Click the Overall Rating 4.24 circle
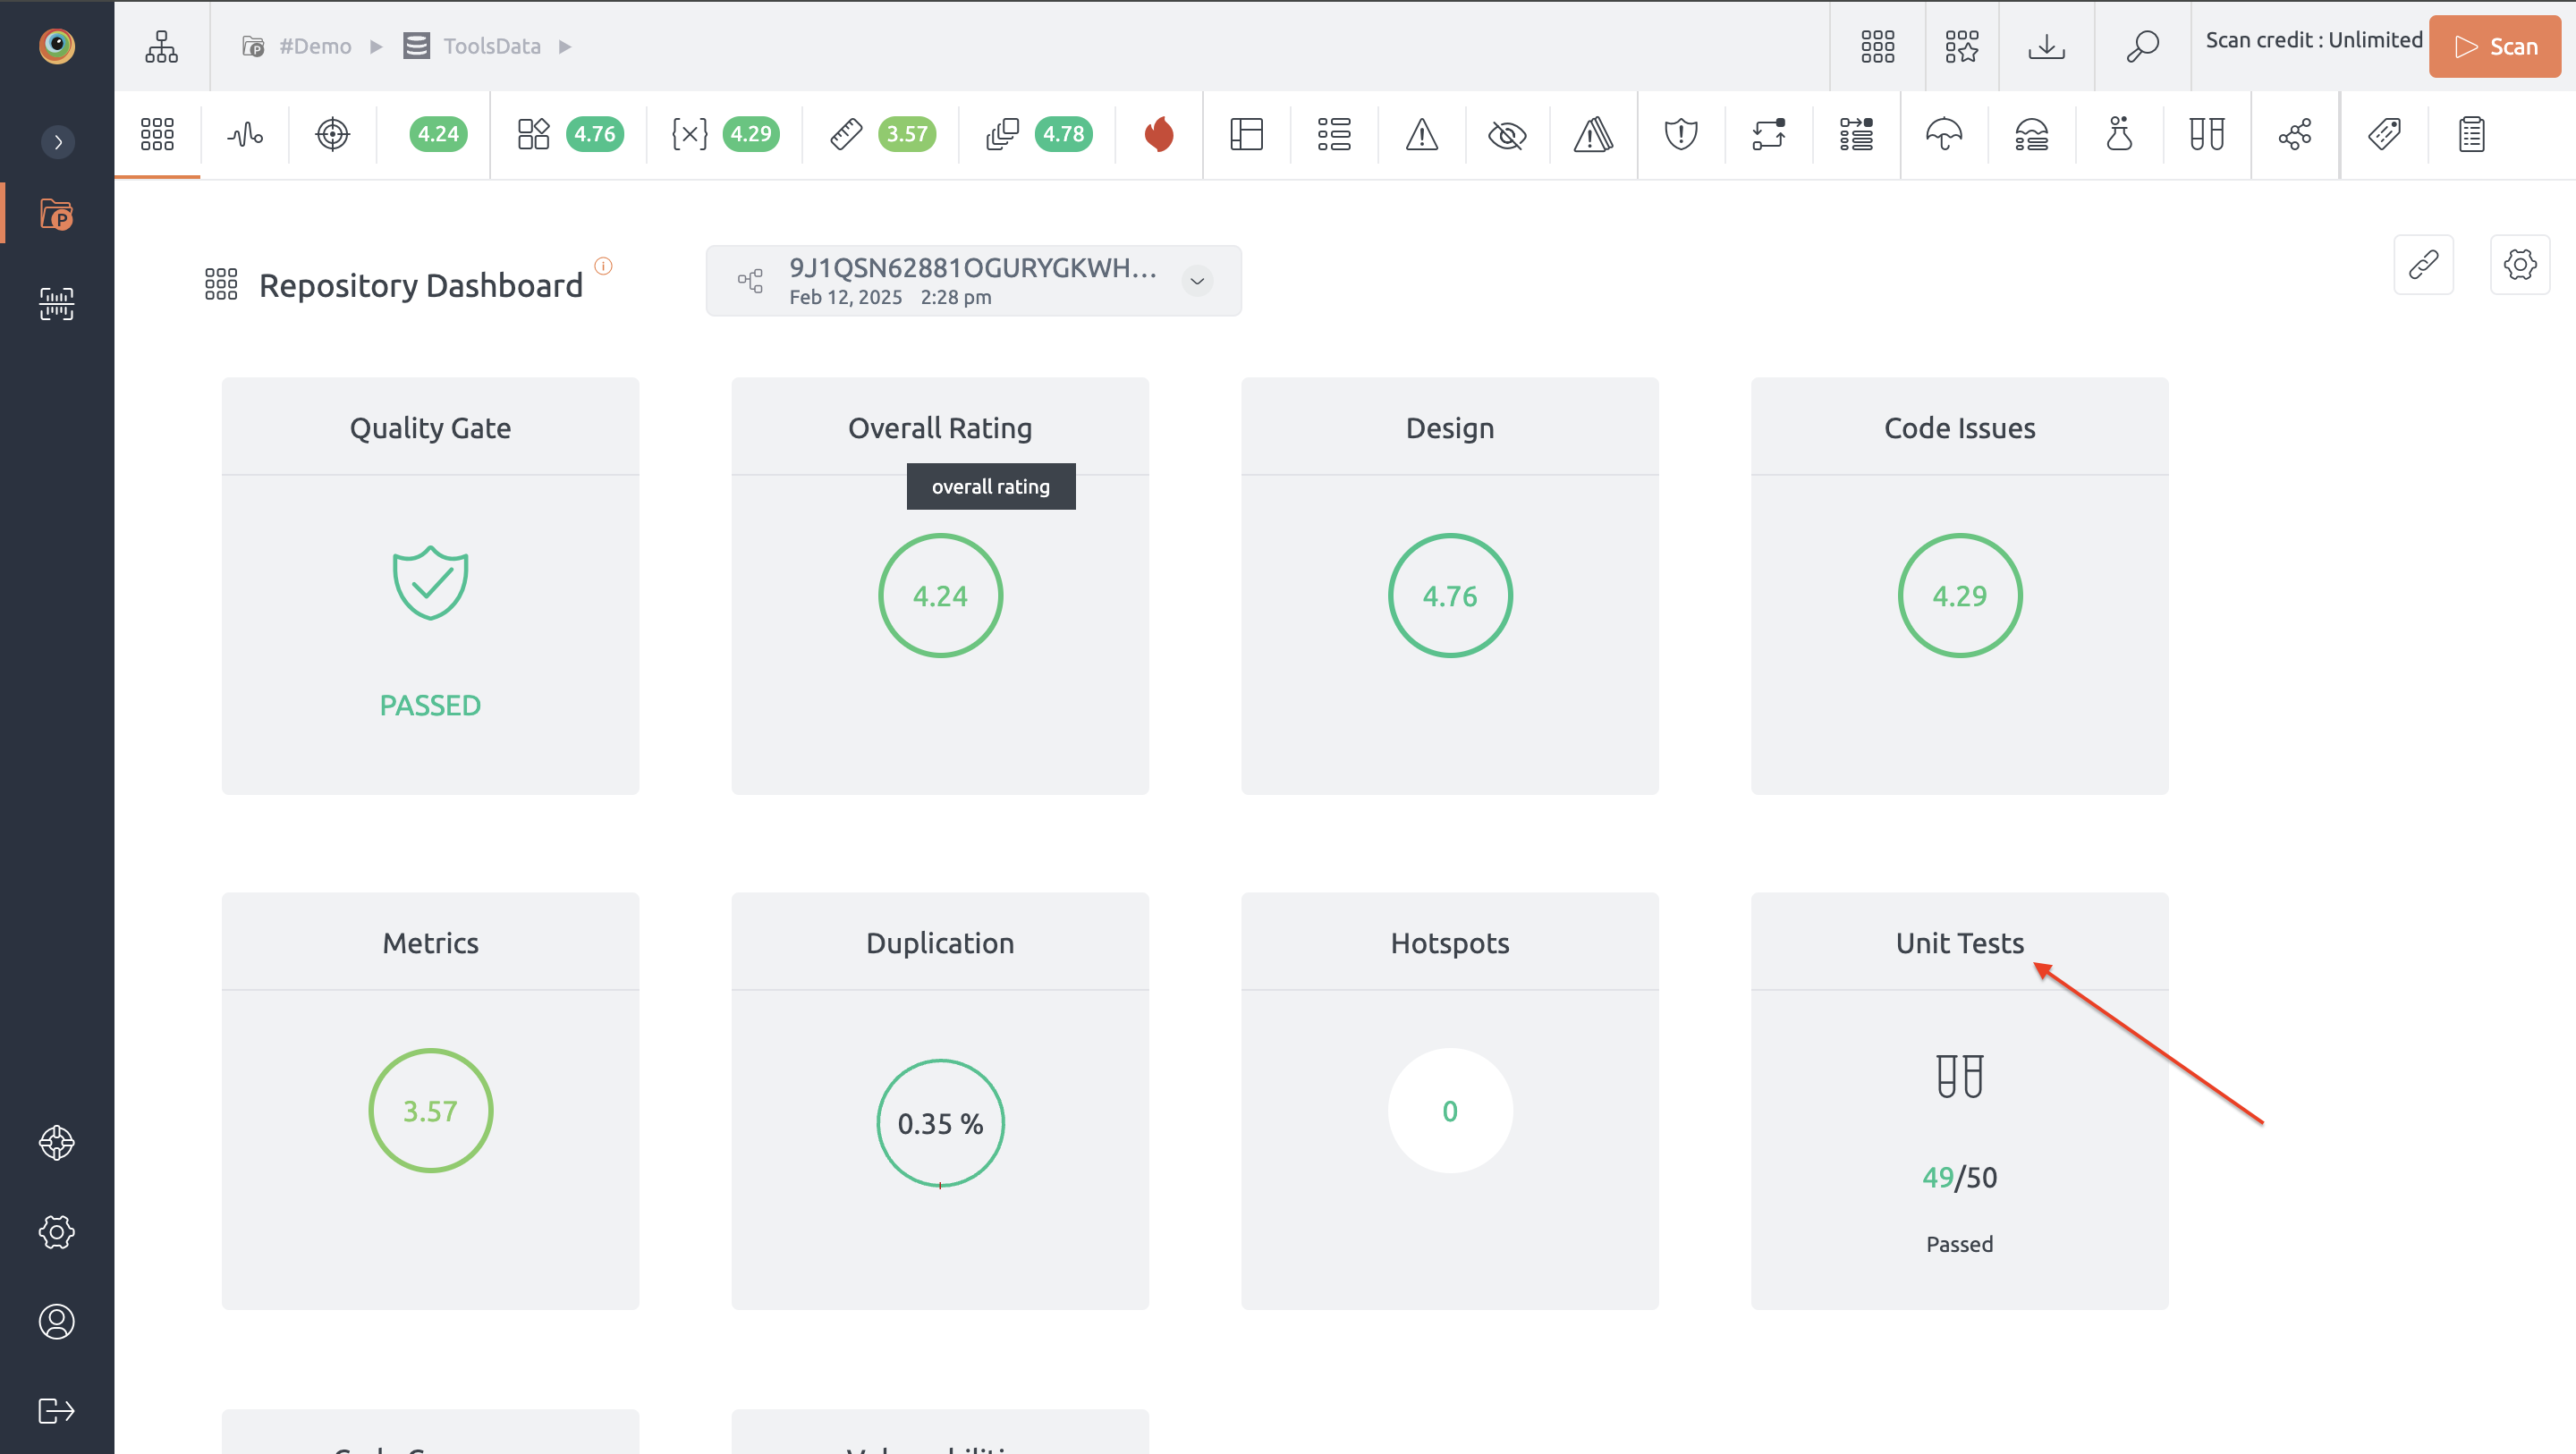The image size is (2576, 1454). tap(940, 596)
